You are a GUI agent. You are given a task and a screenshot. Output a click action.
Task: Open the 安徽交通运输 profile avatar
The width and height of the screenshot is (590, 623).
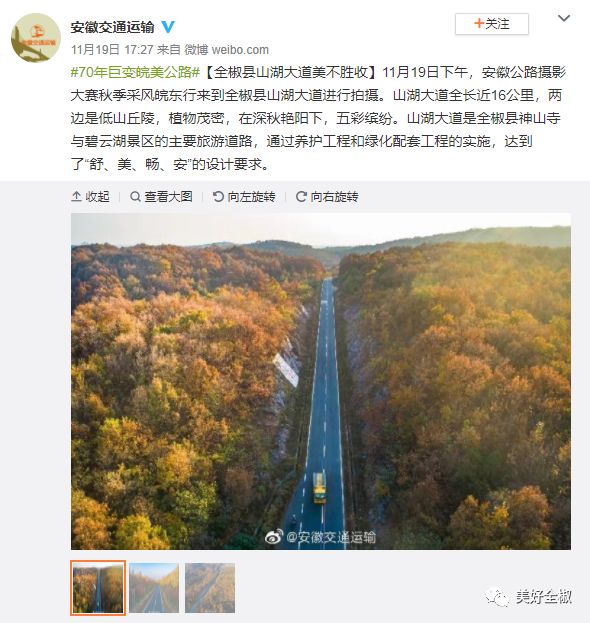point(36,37)
